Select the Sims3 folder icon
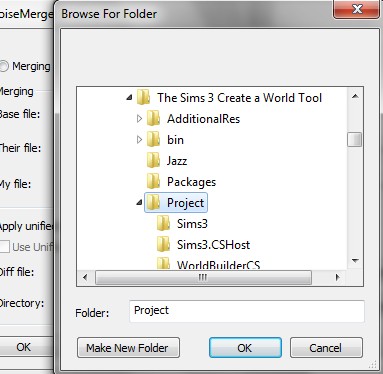383x374 pixels. click(x=163, y=223)
